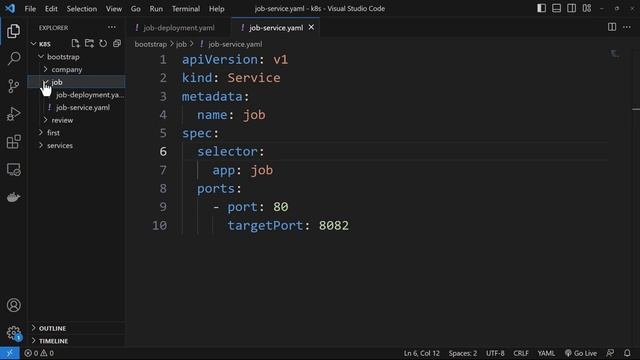The height and width of the screenshot is (360, 640).
Task: Open the Terminal menu
Action: (x=186, y=9)
